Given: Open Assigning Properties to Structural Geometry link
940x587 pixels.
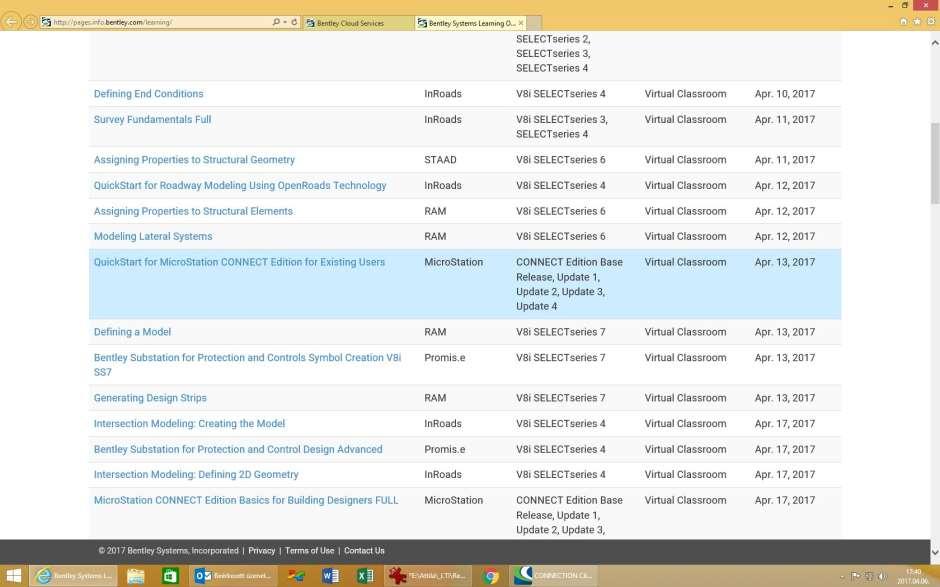Looking at the screenshot, I should [x=194, y=159].
